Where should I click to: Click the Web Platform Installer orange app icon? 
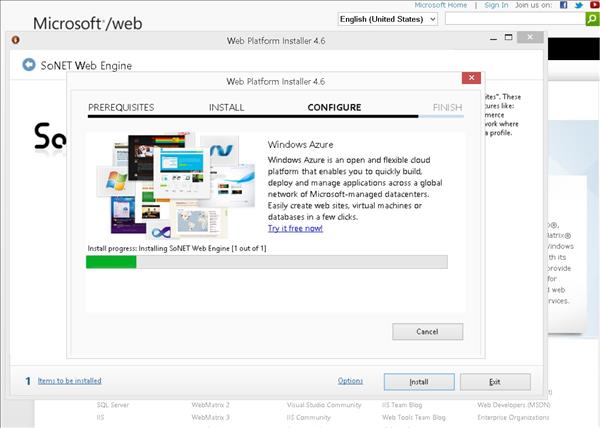(x=16, y=40)
